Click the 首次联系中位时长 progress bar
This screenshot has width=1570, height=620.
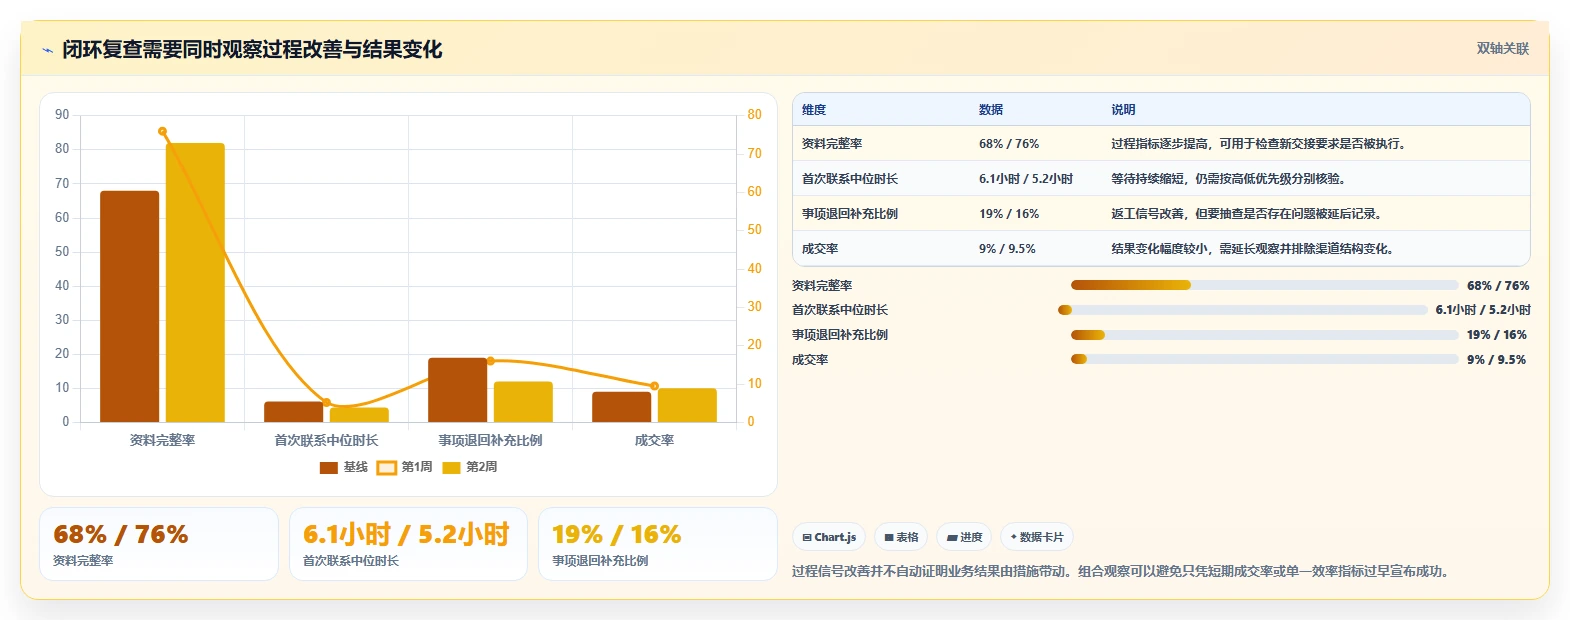click(x=1243, y=310)
